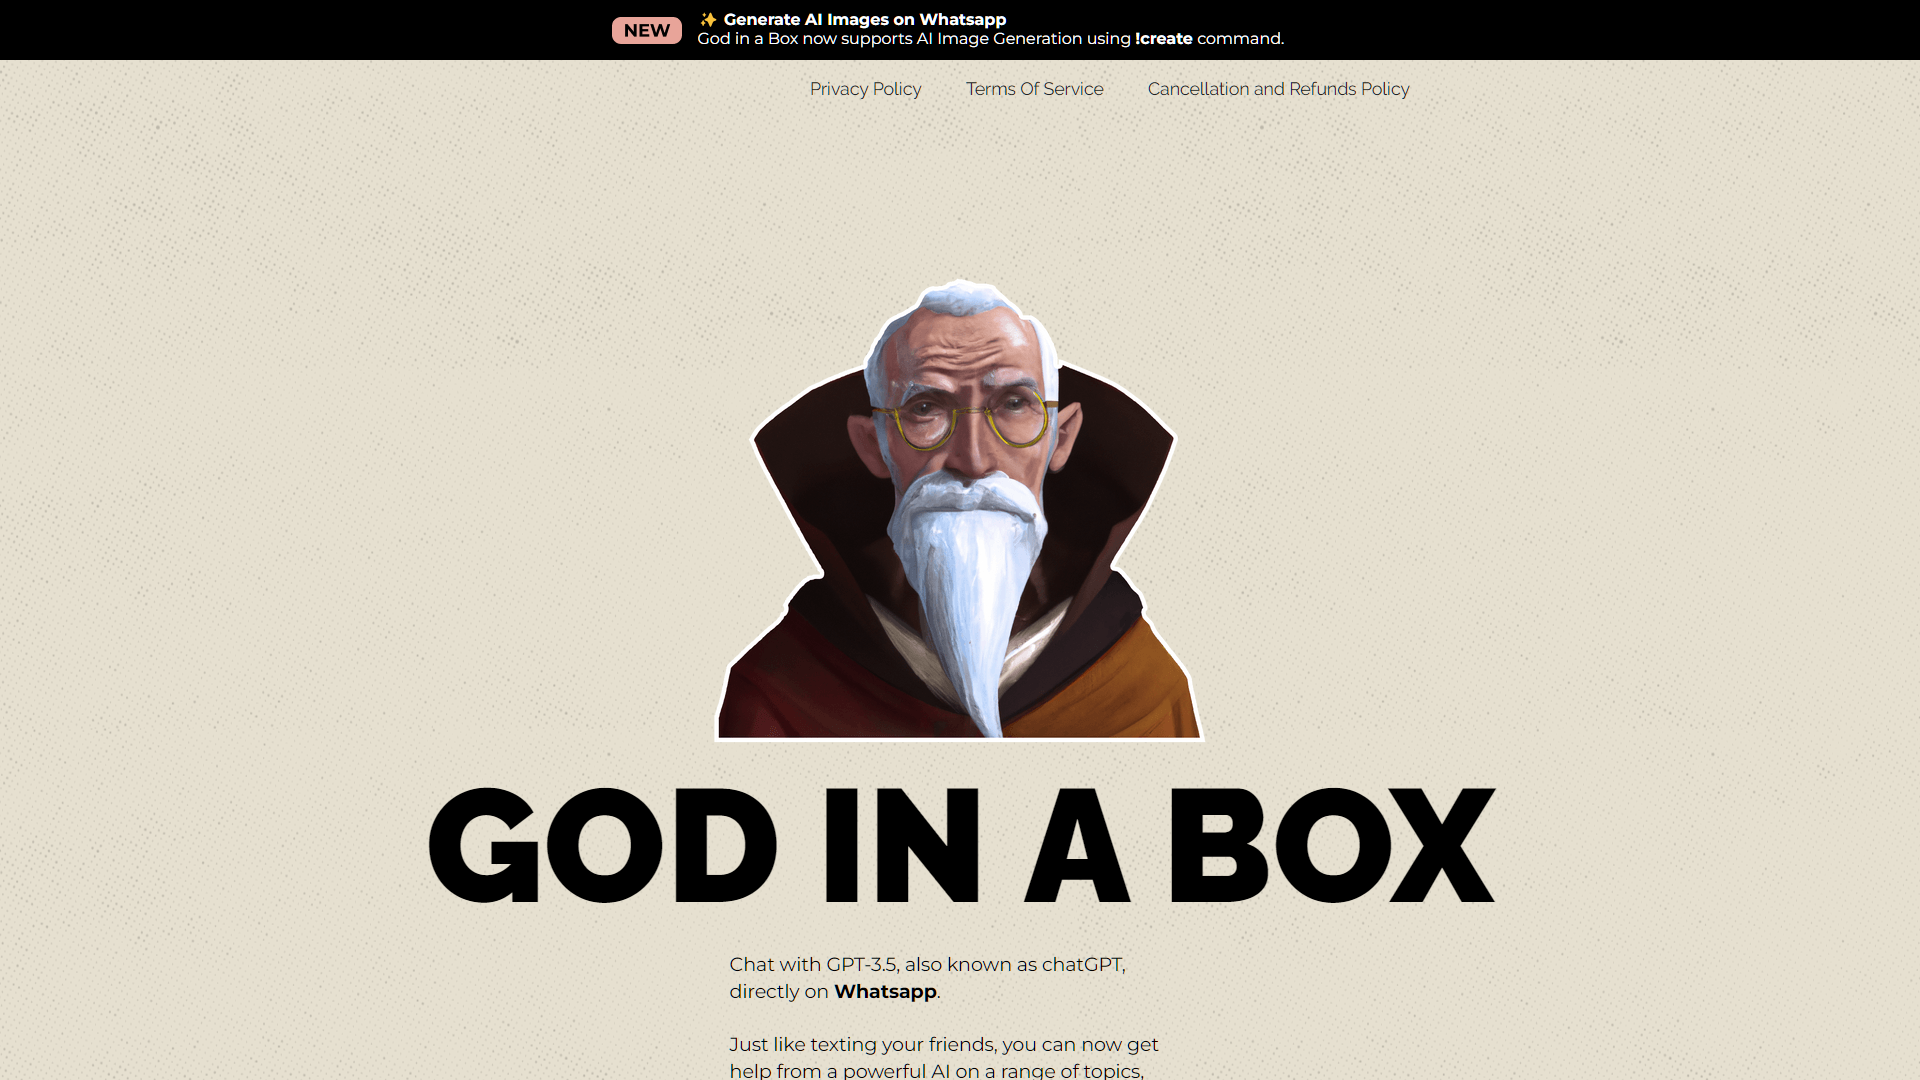1920x1080 pixels.
Task: View the Cancellation and Refunds Policy
Action: tap(1278, 89)
